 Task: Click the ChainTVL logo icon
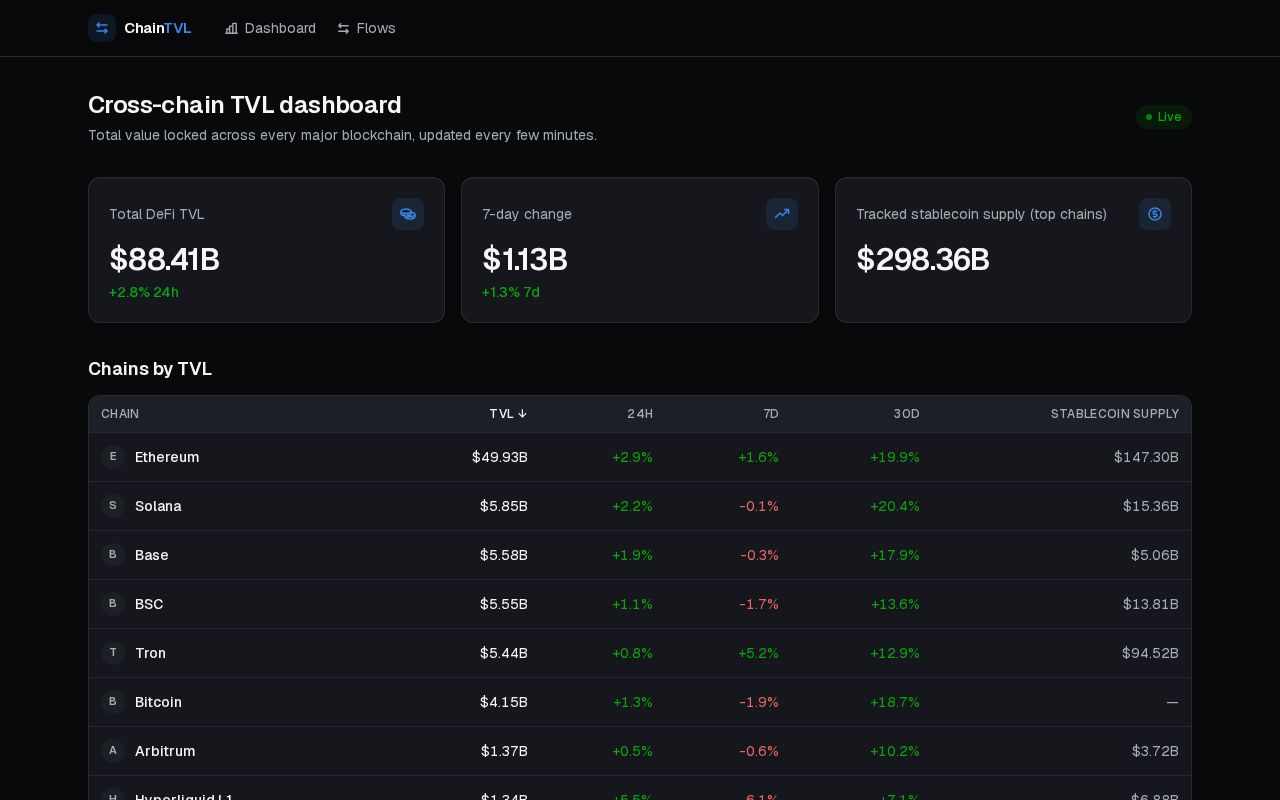coord(102,28)
